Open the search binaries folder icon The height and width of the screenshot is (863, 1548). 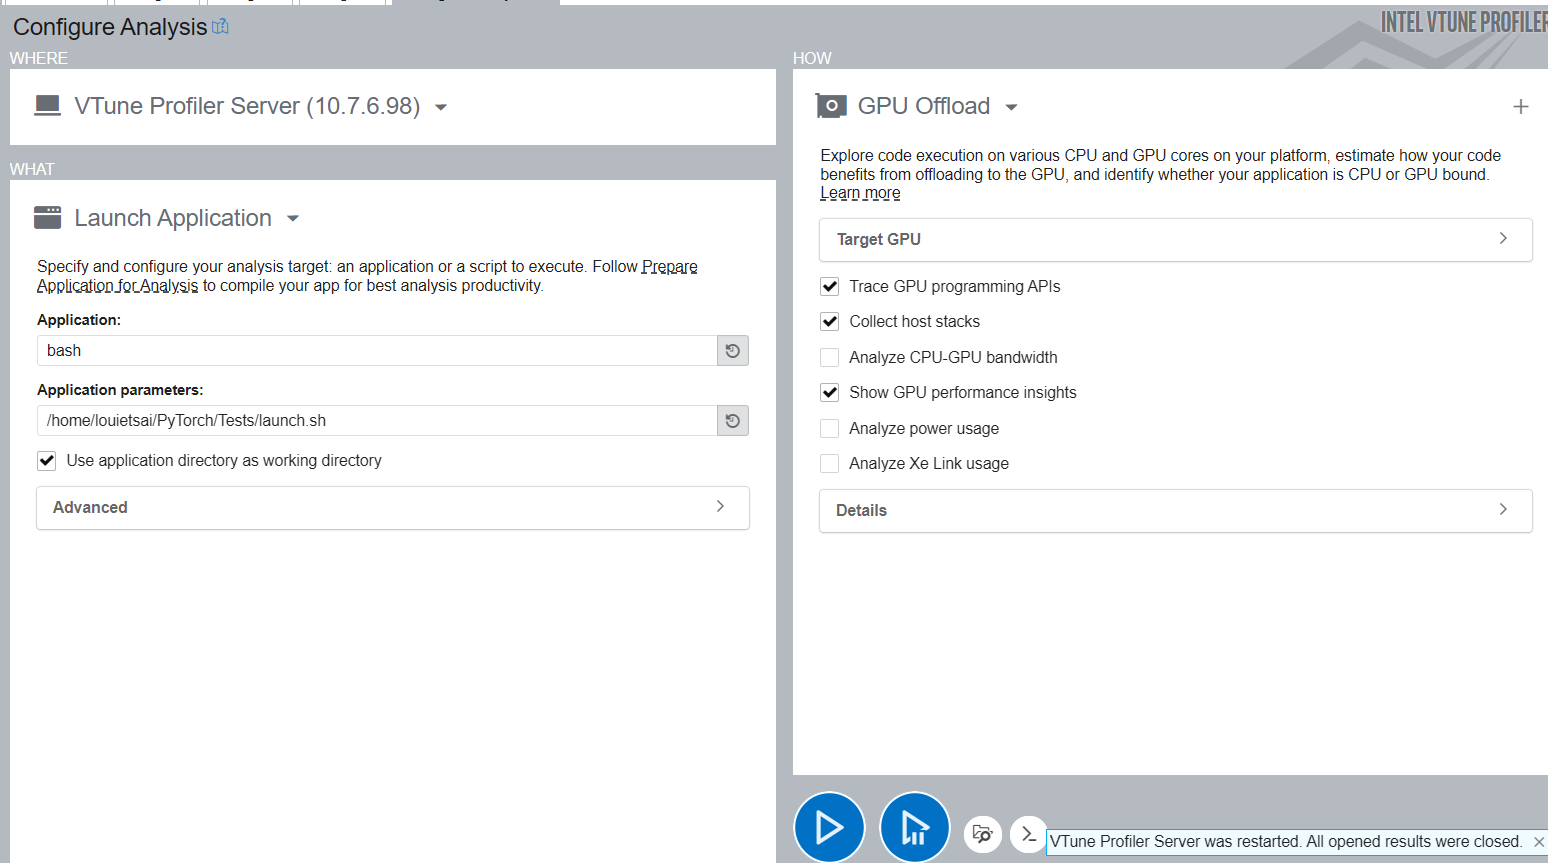tap(982, 834)
